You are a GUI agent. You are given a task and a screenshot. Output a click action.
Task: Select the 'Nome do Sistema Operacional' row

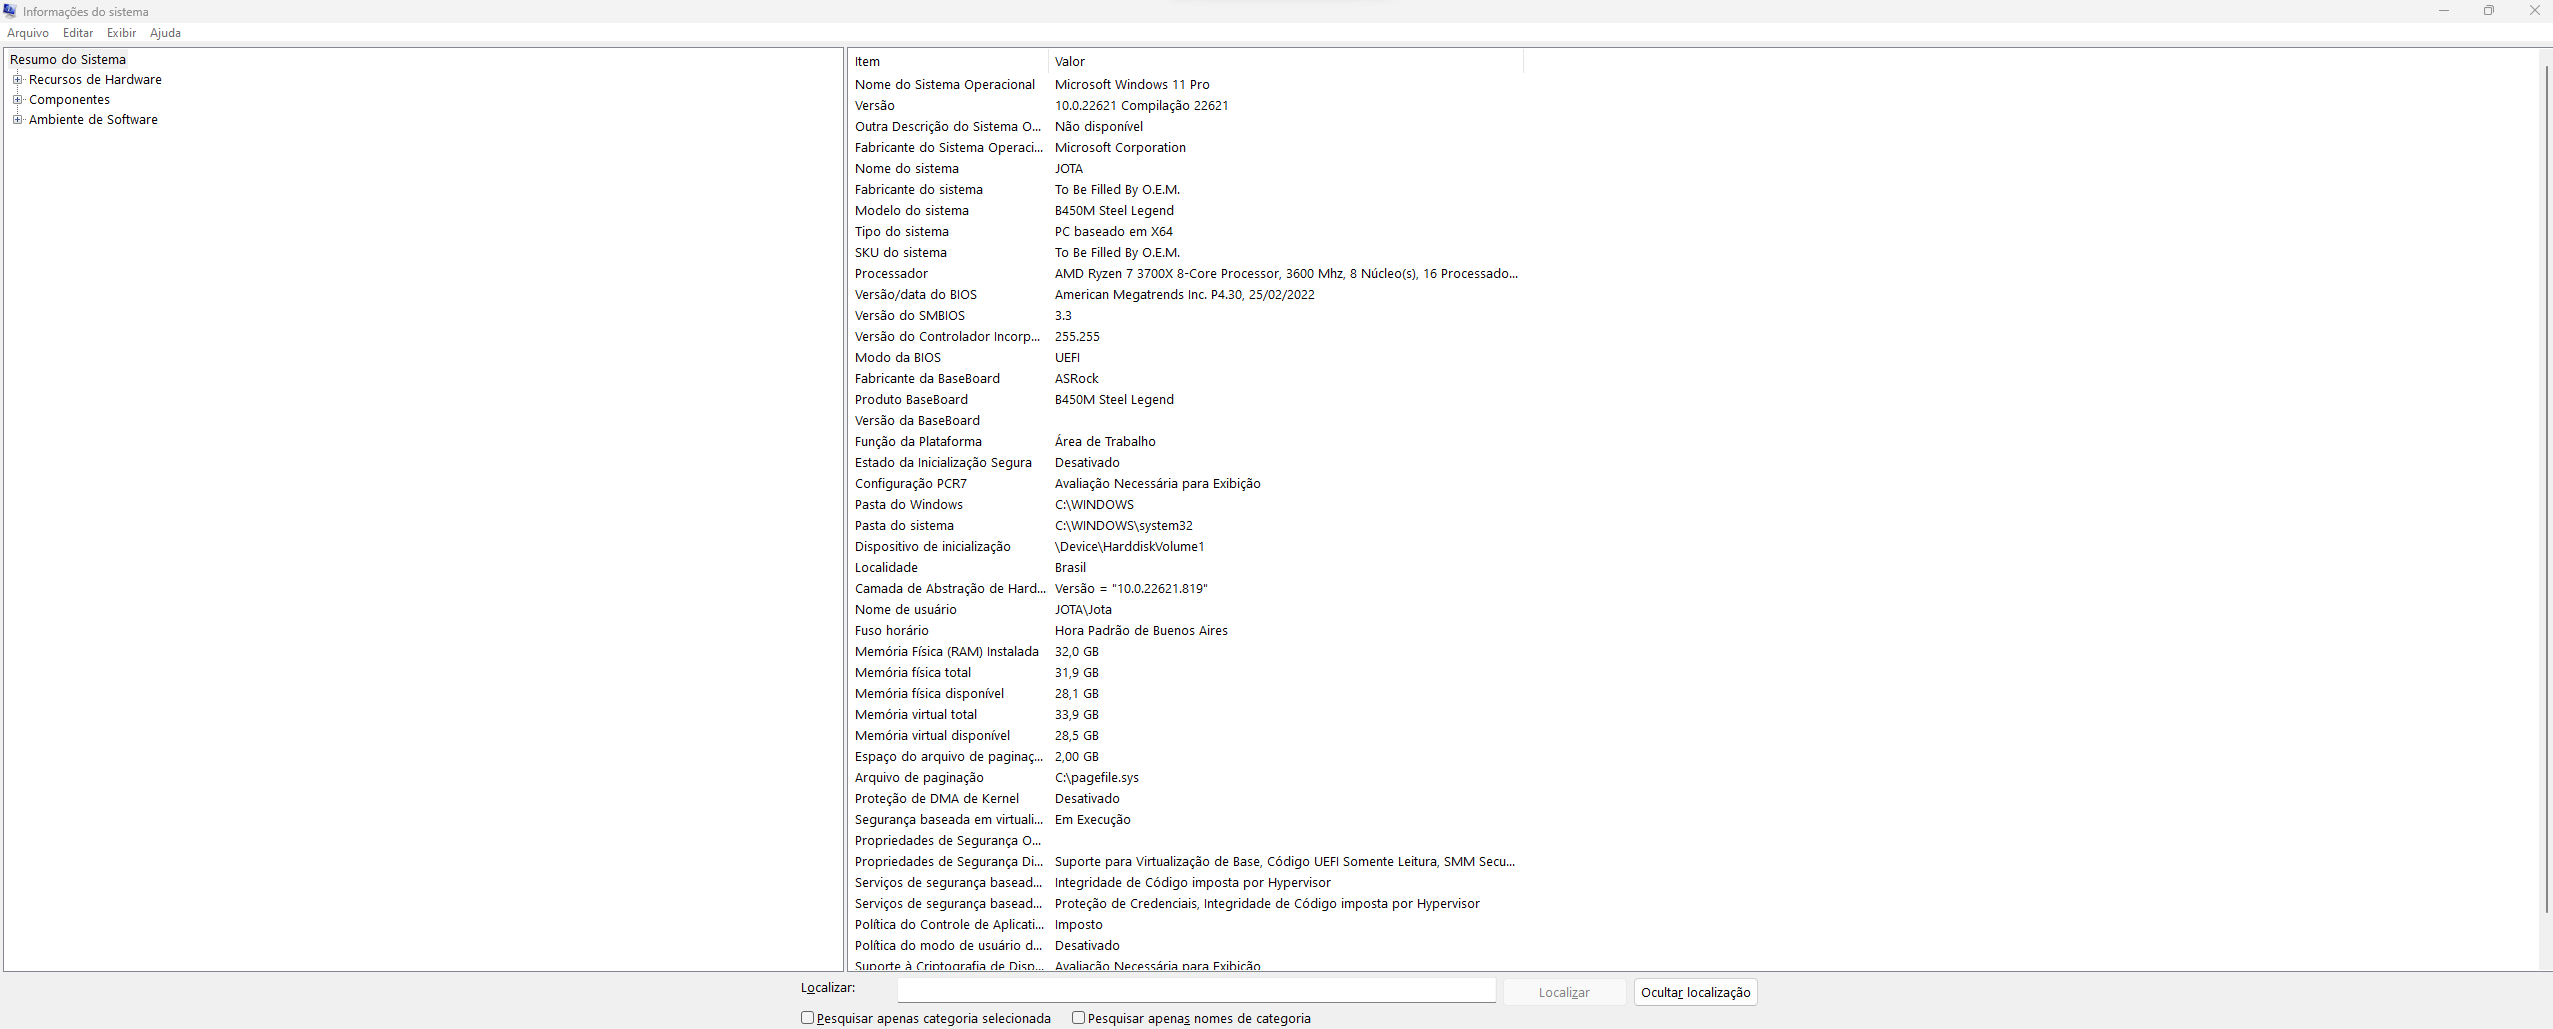1186,84
